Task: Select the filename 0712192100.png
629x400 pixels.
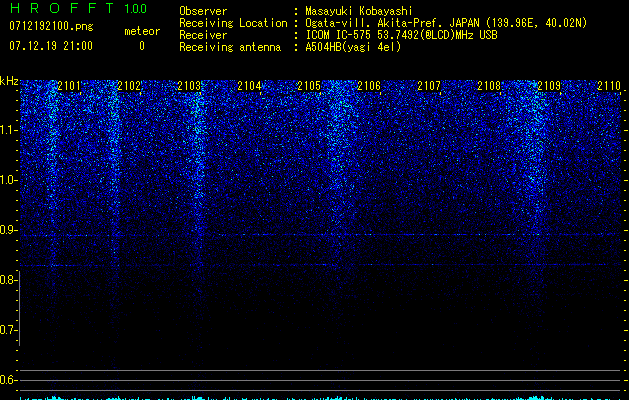Action: pos(51,27)
